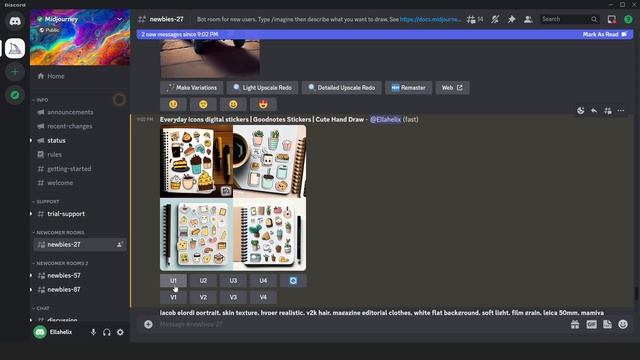Expand threads arrow beside trial-support
The height and width of the screenshot is (360, 640).
(31, 214)
